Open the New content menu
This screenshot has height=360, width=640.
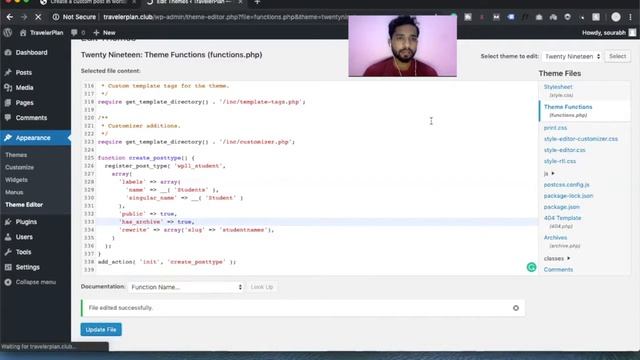(104, 33)
